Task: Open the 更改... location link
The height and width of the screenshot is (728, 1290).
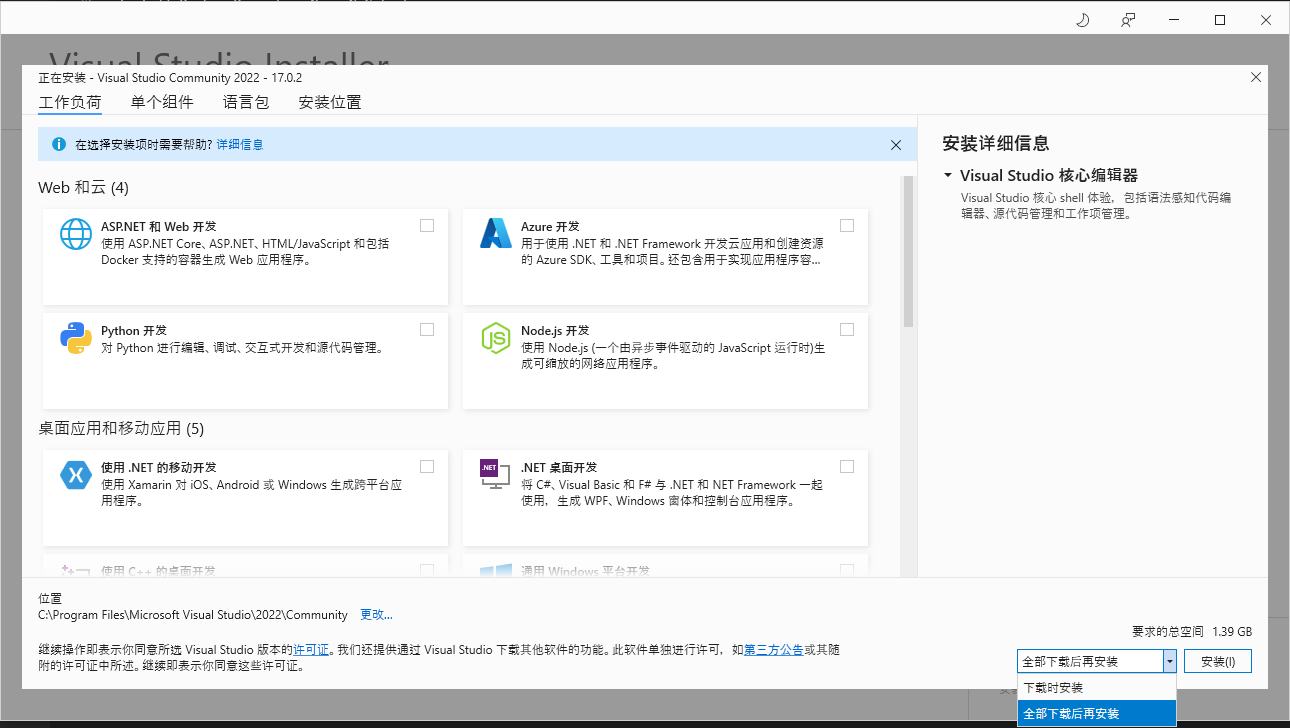Action: click(x=376, y=615)
